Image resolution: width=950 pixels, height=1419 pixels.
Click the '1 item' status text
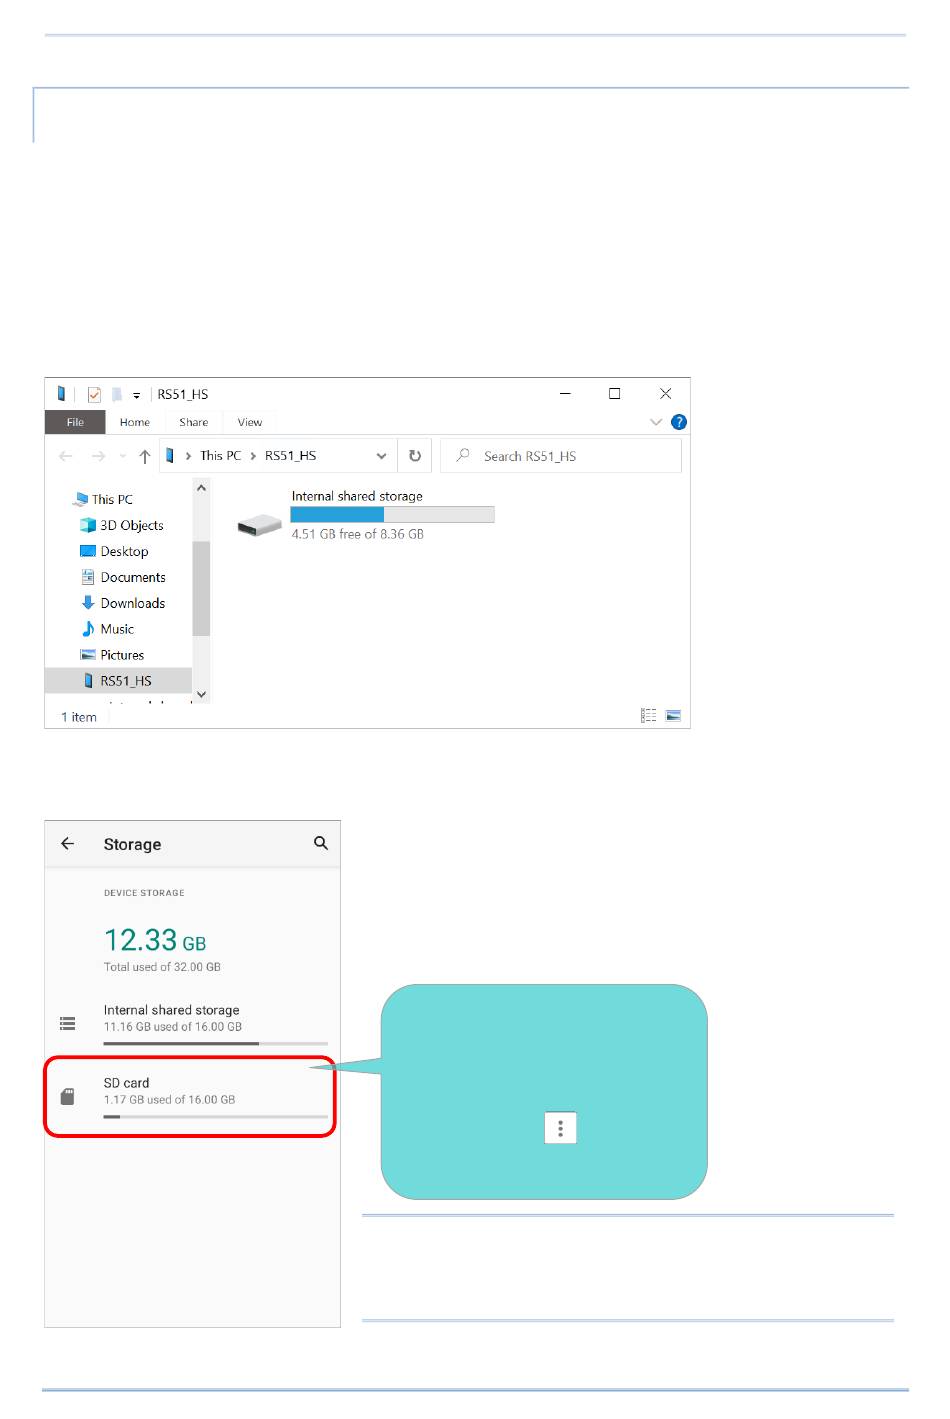(x=79, y=717)
